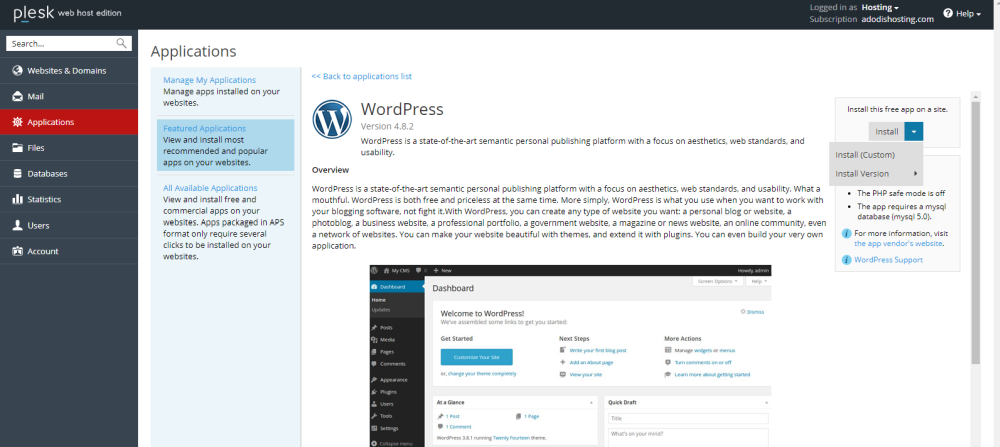Click the Overview heading

(330, 170)
